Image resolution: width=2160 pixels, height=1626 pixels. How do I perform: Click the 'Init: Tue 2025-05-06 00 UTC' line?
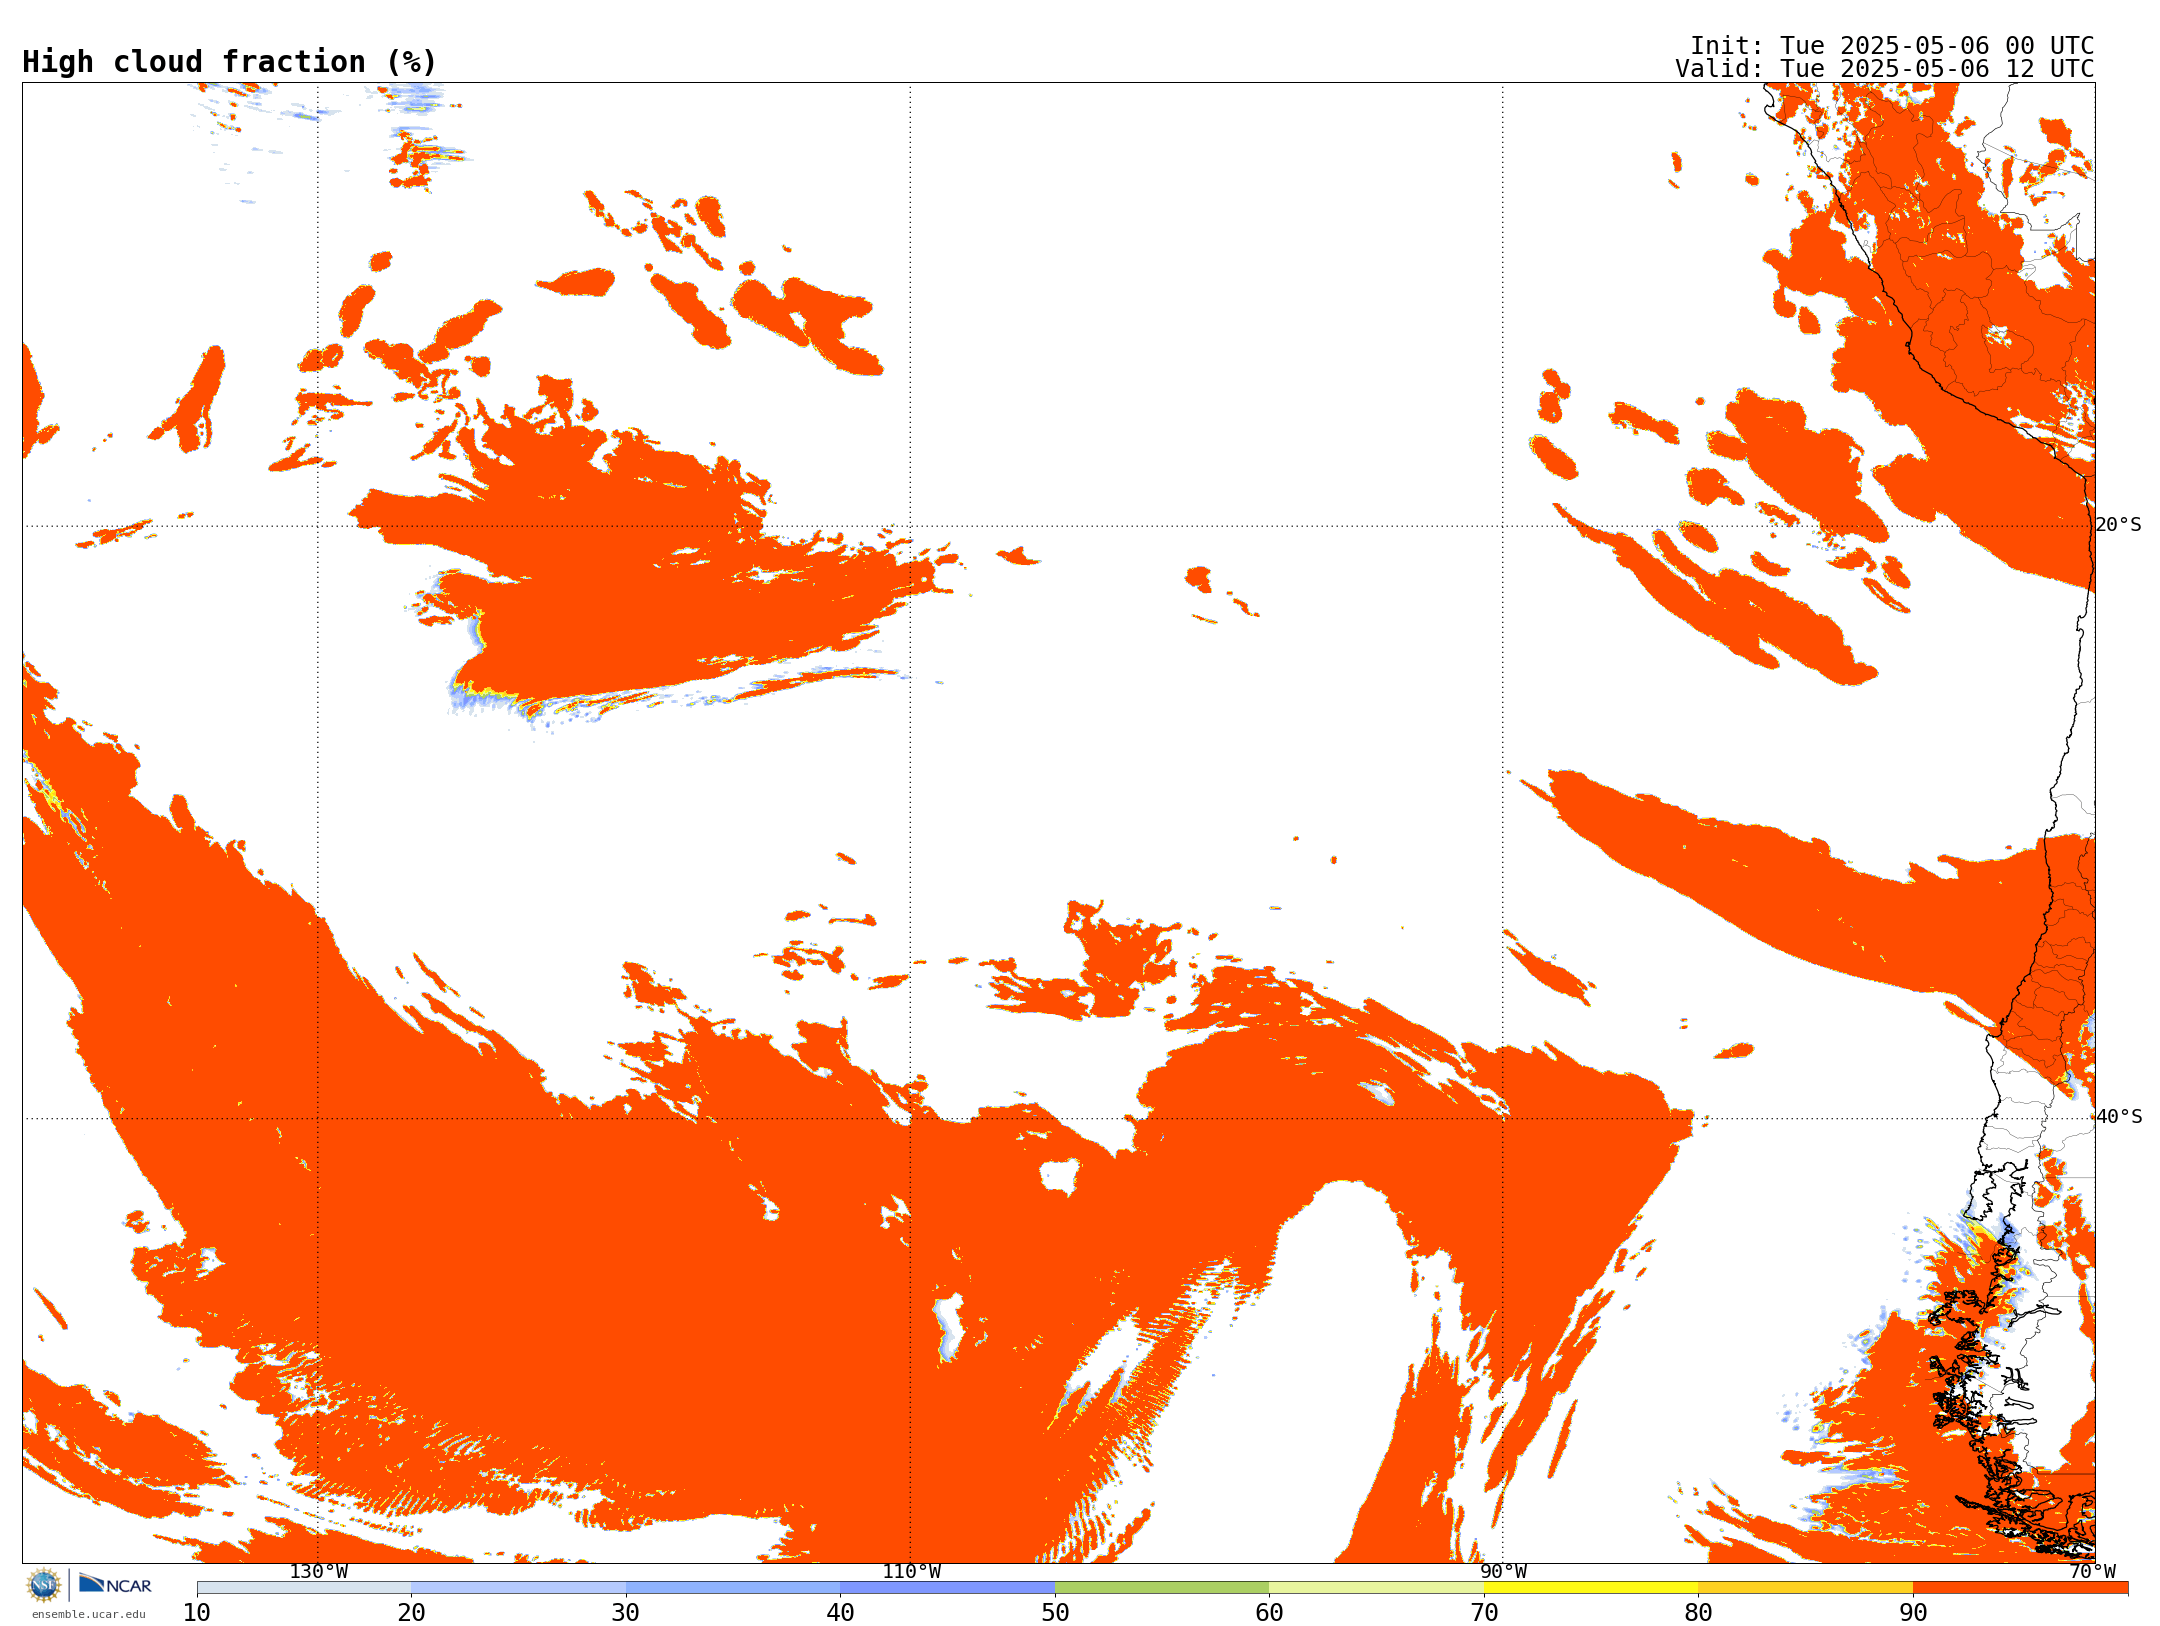(1892, 46)
